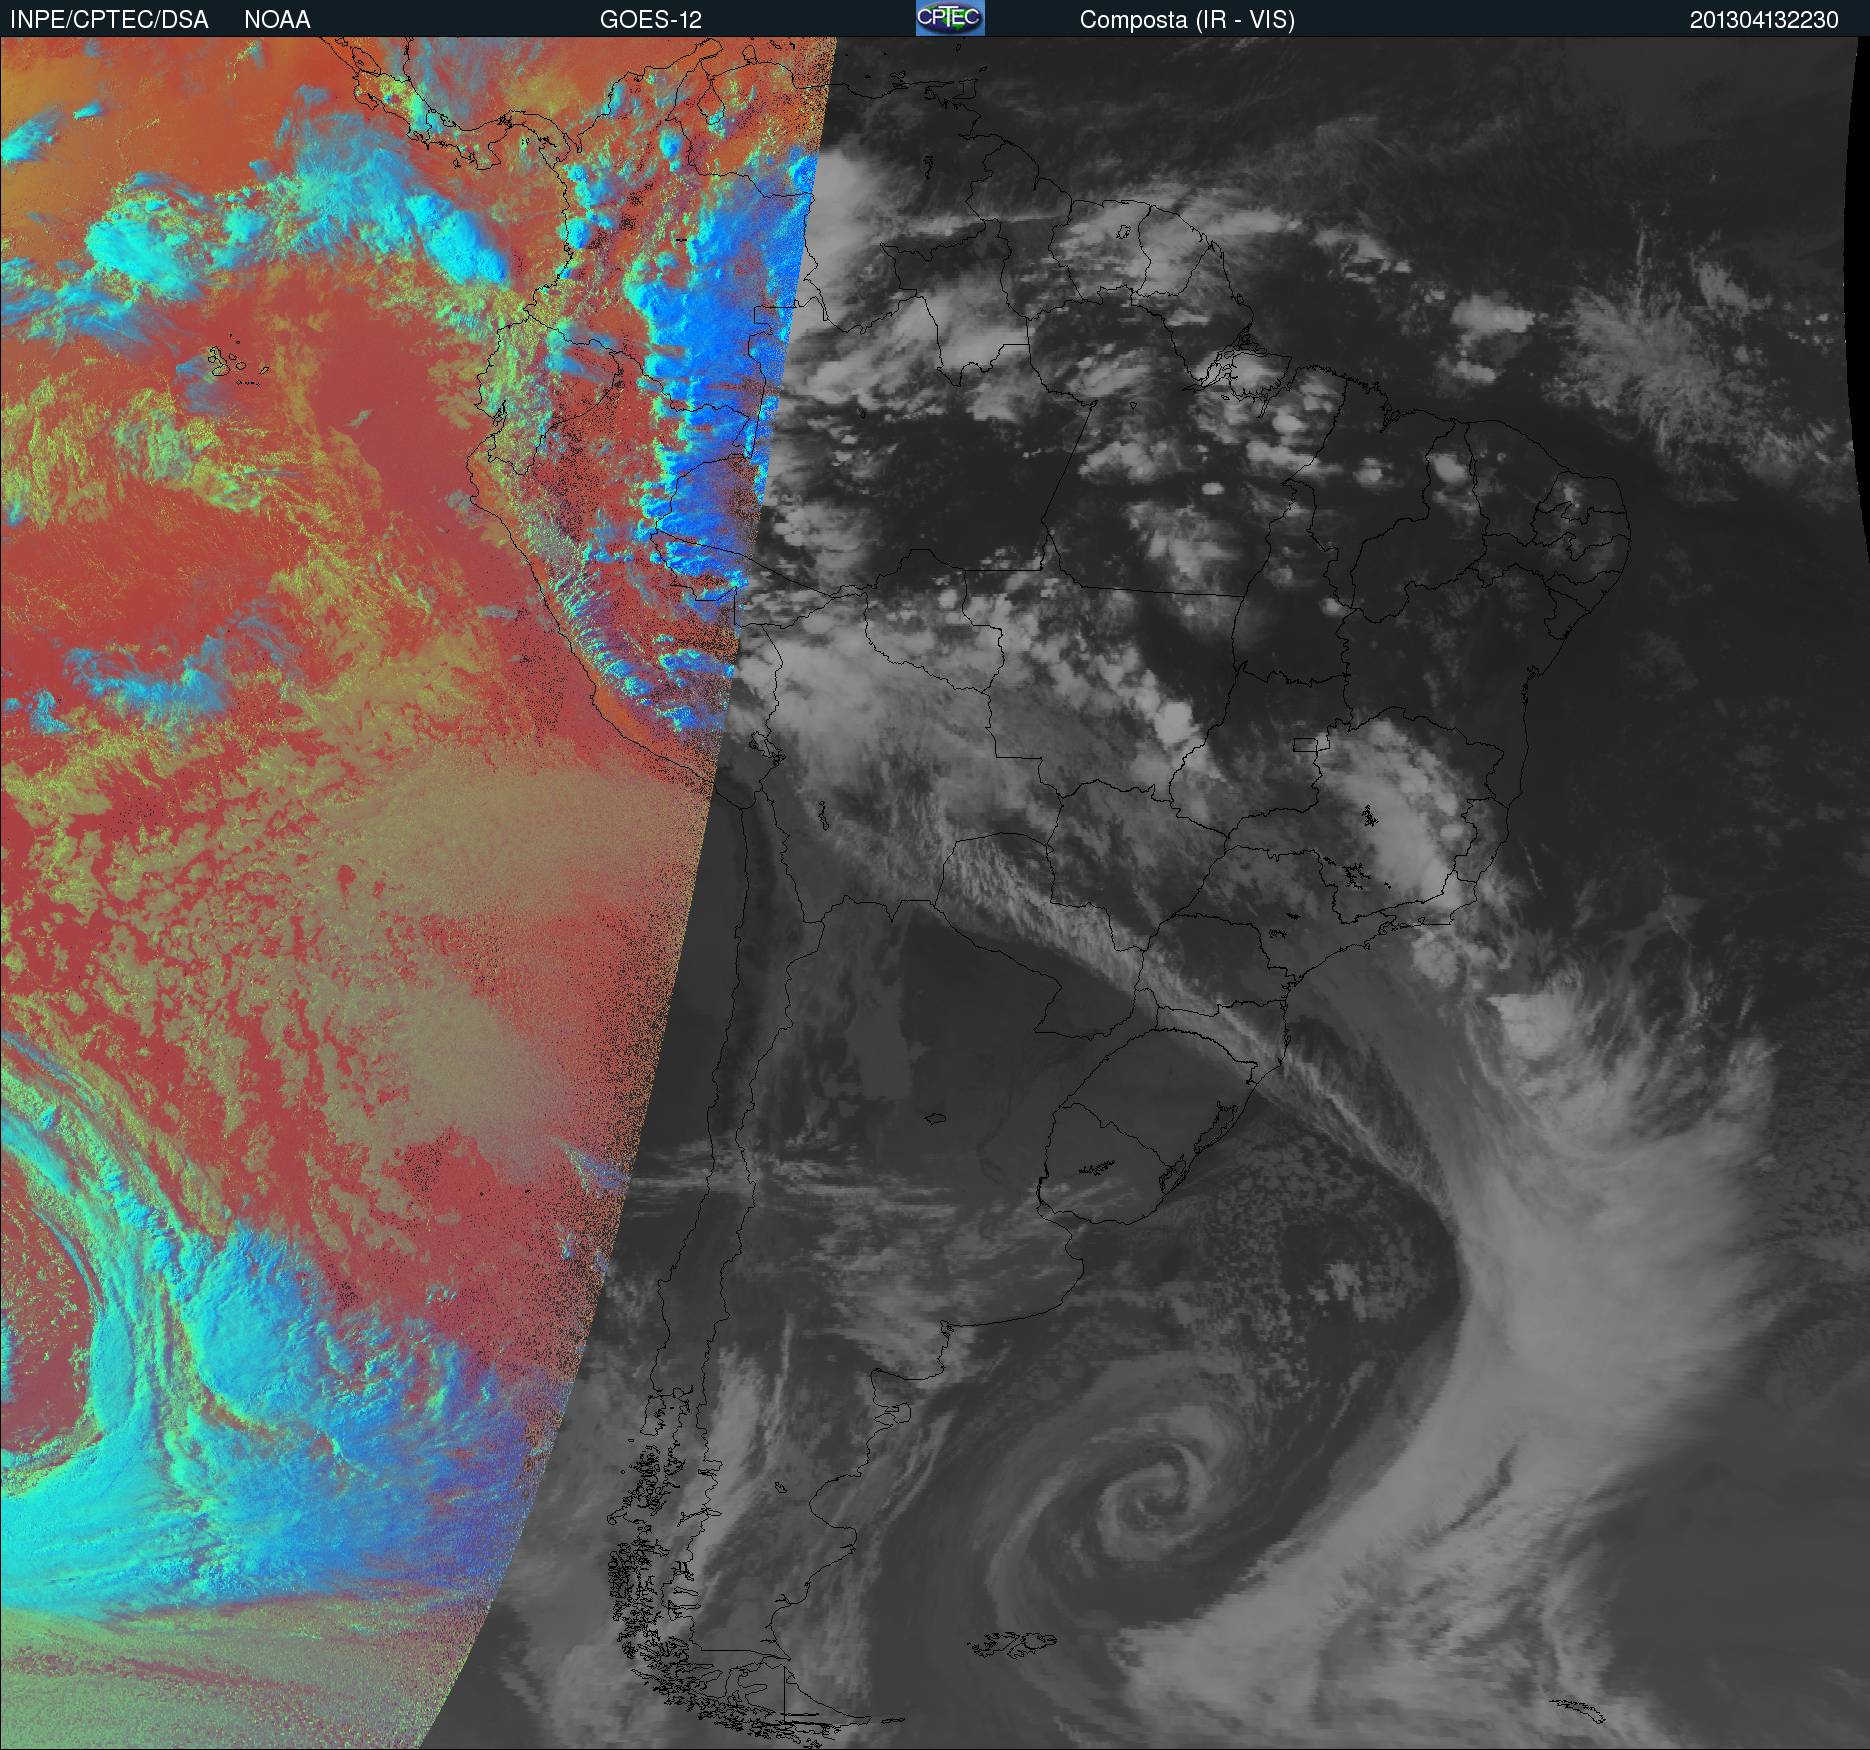Click the CPTEC logo in header

pos(949,18)
